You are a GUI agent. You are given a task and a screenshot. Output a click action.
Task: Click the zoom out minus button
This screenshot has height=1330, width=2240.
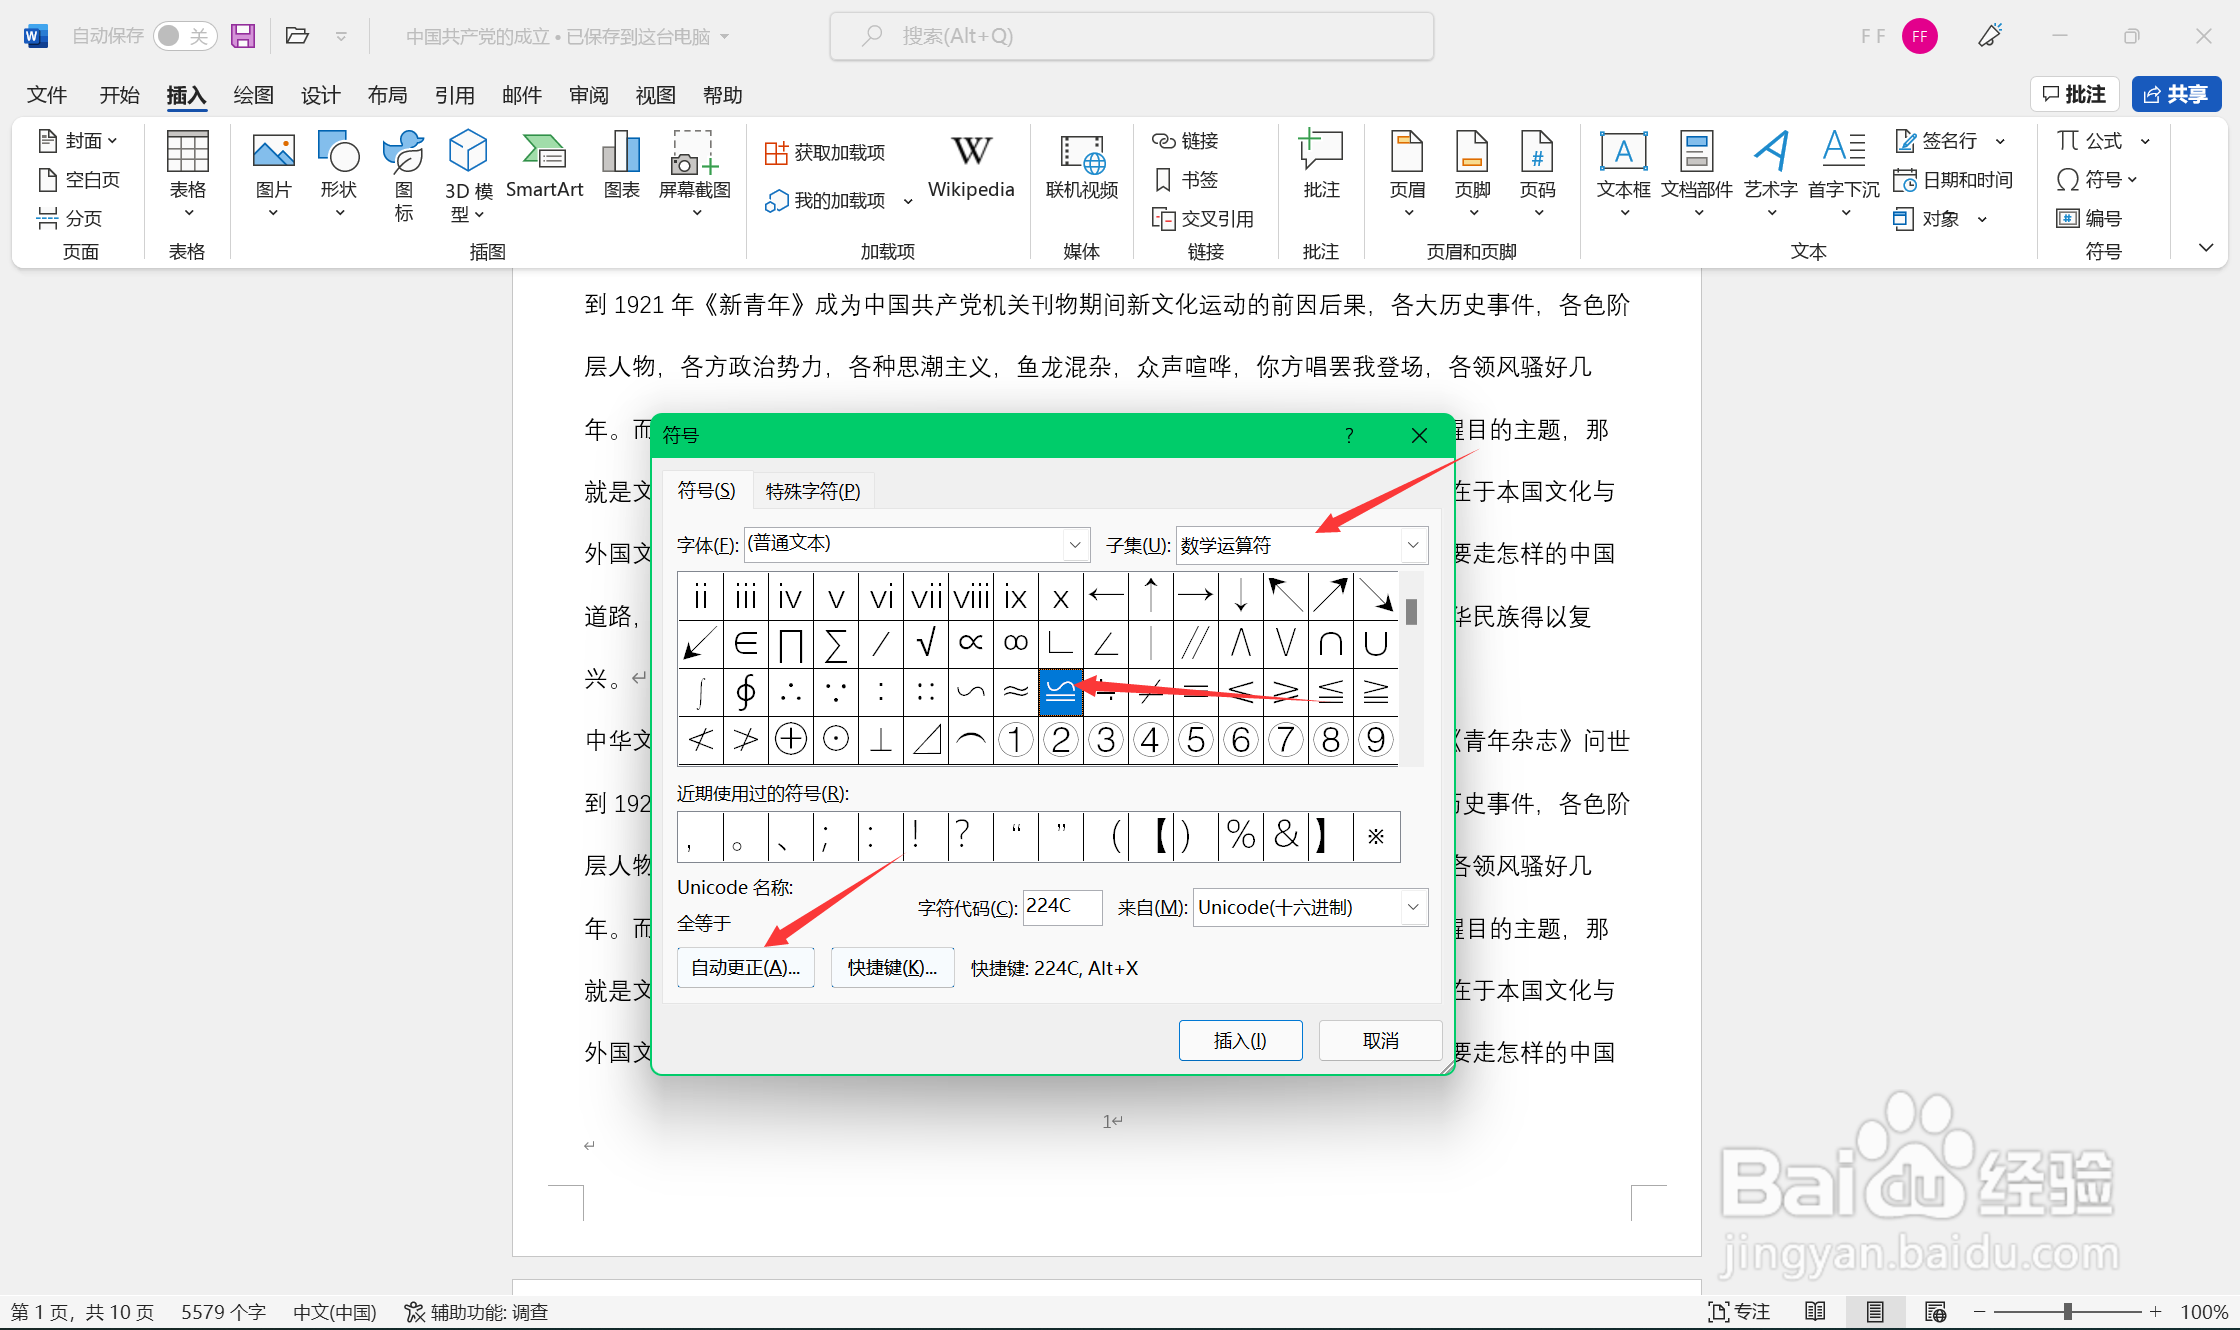tap(1978, 1312)
